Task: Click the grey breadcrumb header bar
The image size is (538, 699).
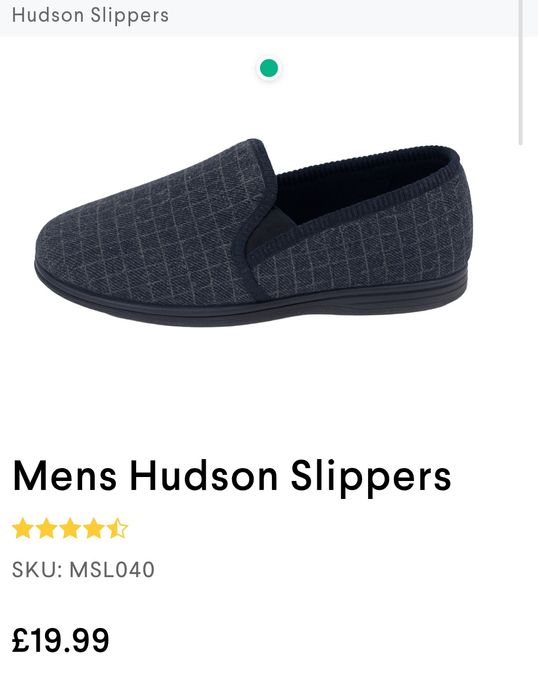Action: pos(259,18)
